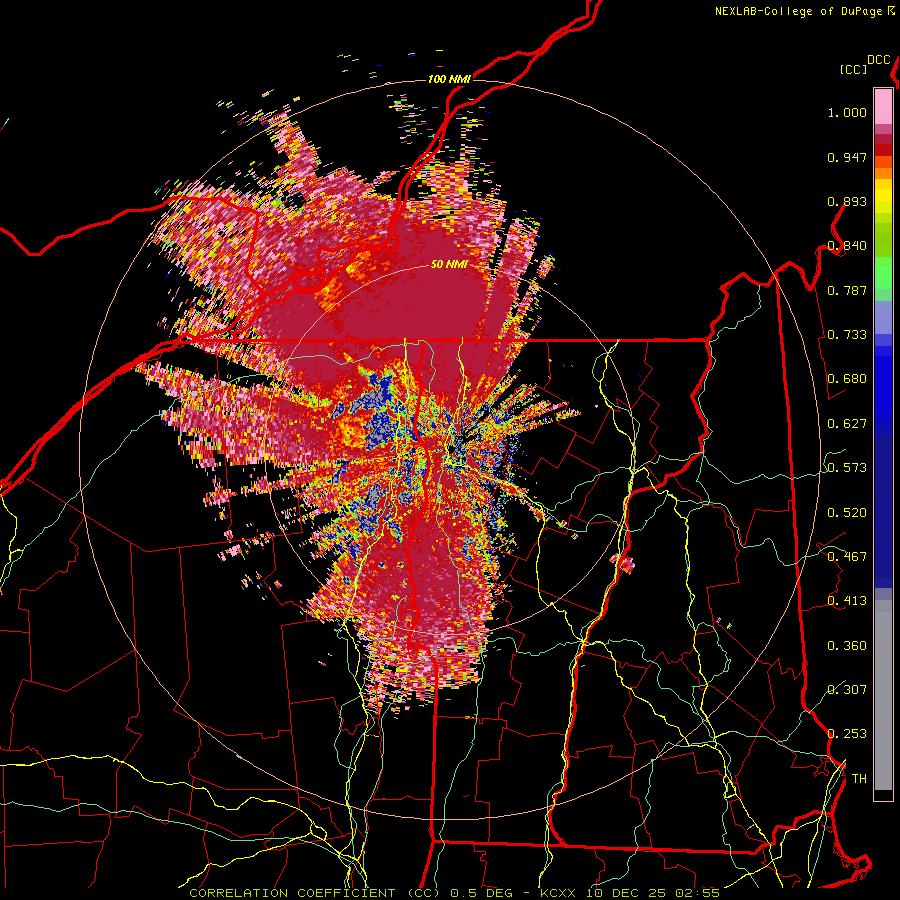Image resolution: width=900 pixels, height=900 pixels.
Task: Click the 0.893 value on the color scale
Action: (847, 201)
